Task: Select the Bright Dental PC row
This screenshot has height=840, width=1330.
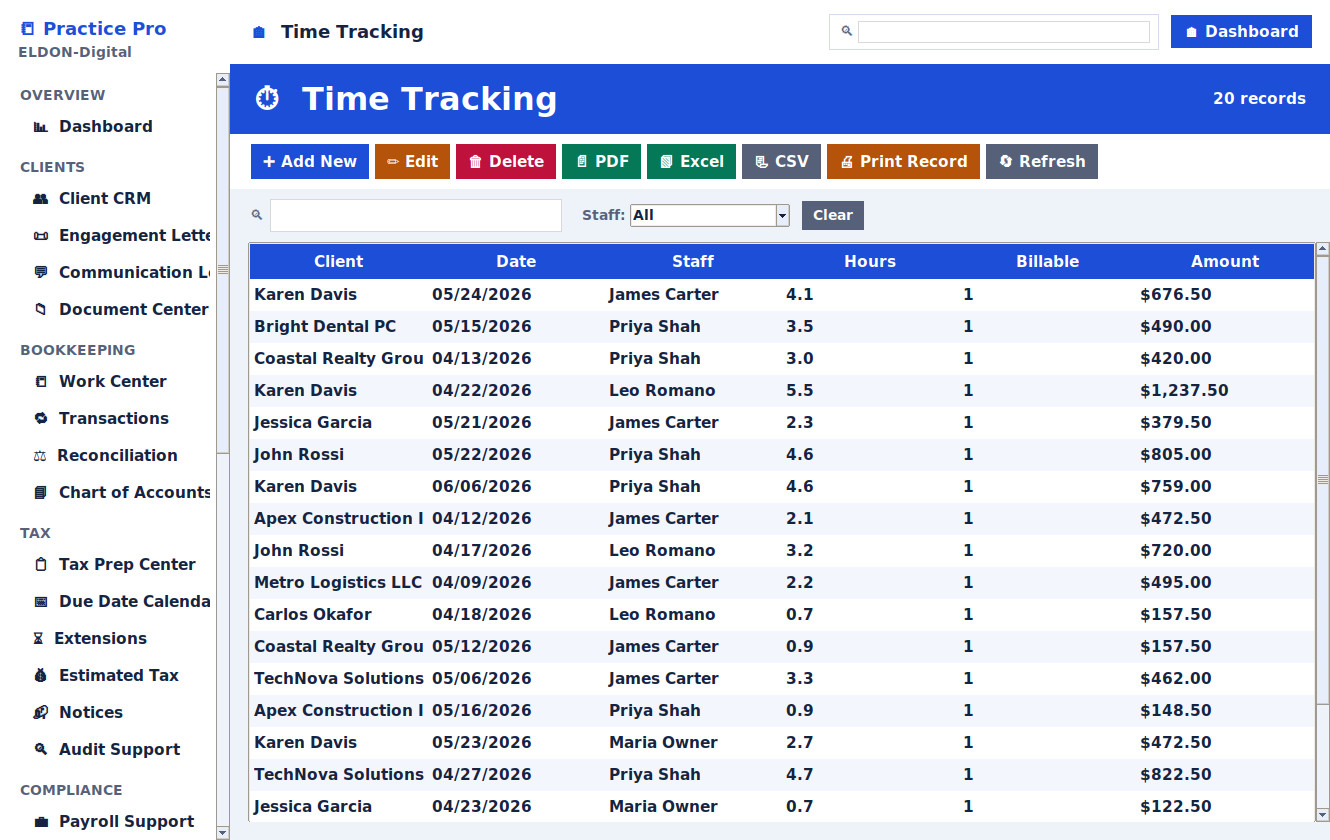Action: click(782, 327)
